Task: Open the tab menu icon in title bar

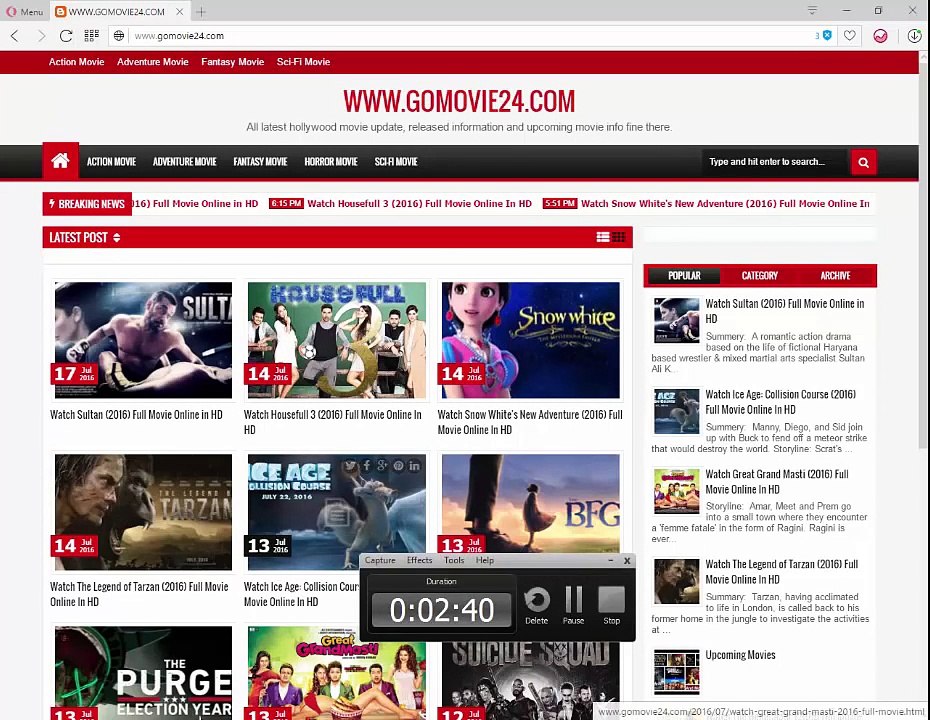Action: 813,10
